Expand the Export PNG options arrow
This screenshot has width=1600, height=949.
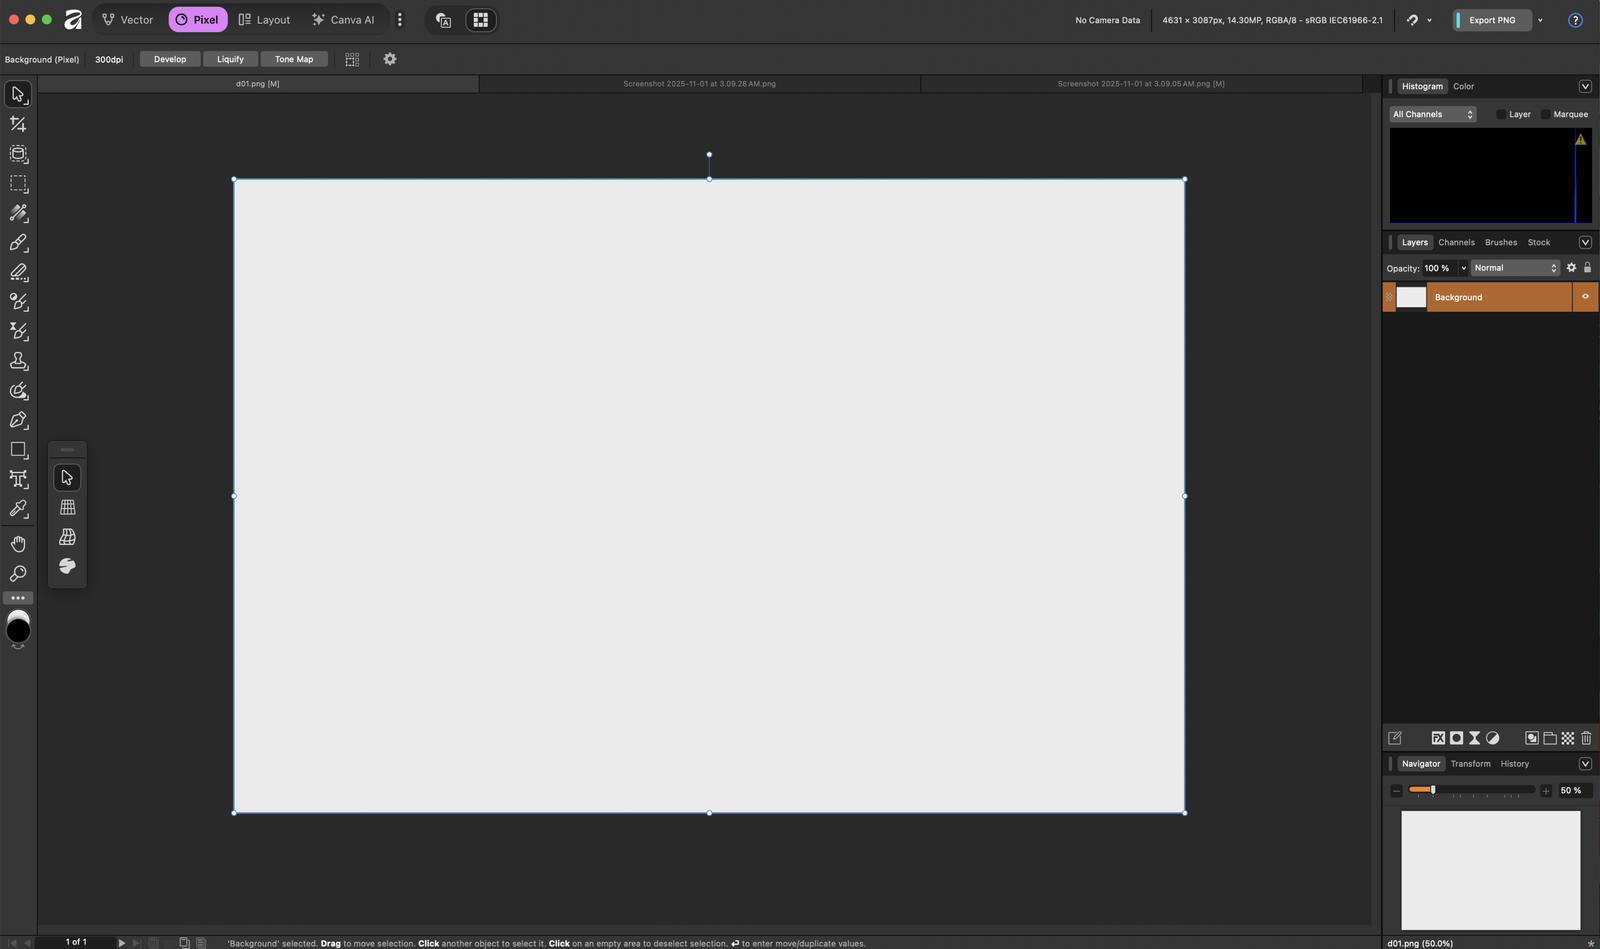[x=1540, y=20]
